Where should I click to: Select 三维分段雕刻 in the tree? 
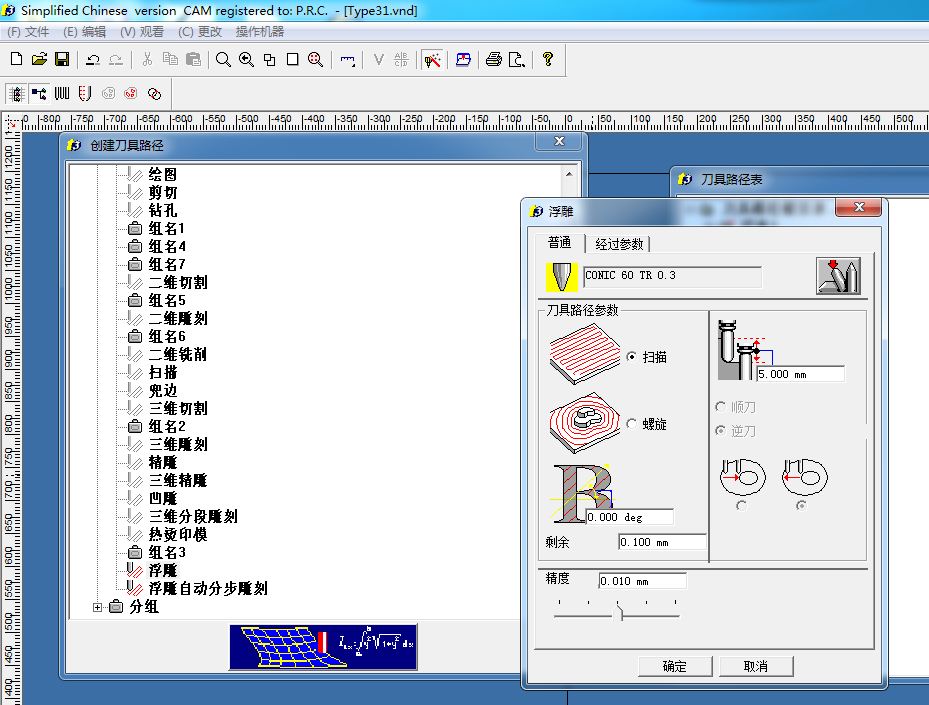tap(193, 516)
